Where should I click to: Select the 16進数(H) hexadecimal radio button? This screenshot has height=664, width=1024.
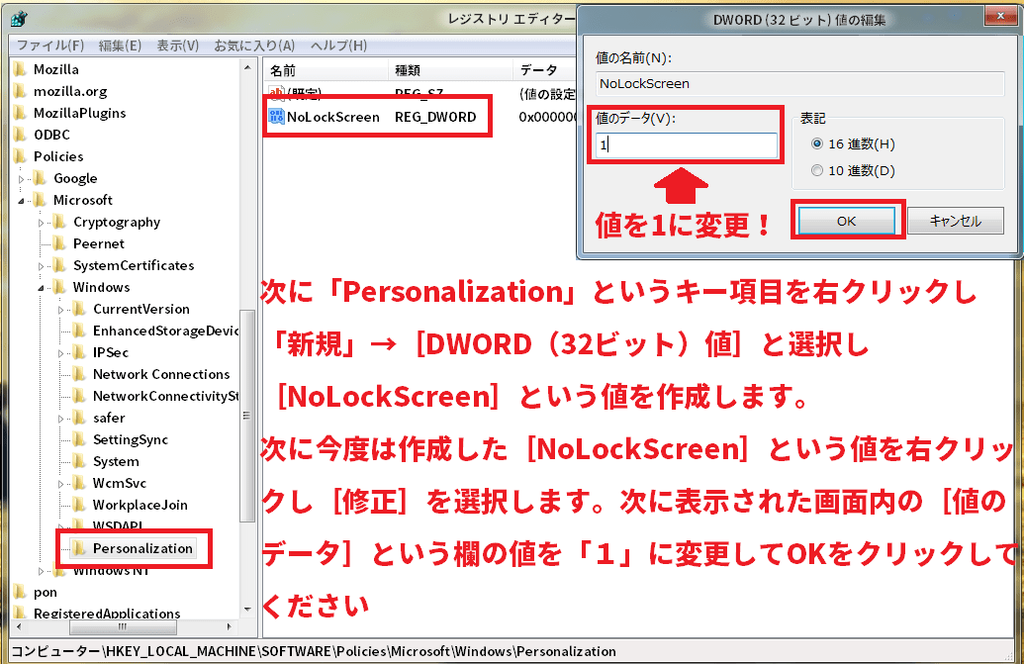point(817,144)
